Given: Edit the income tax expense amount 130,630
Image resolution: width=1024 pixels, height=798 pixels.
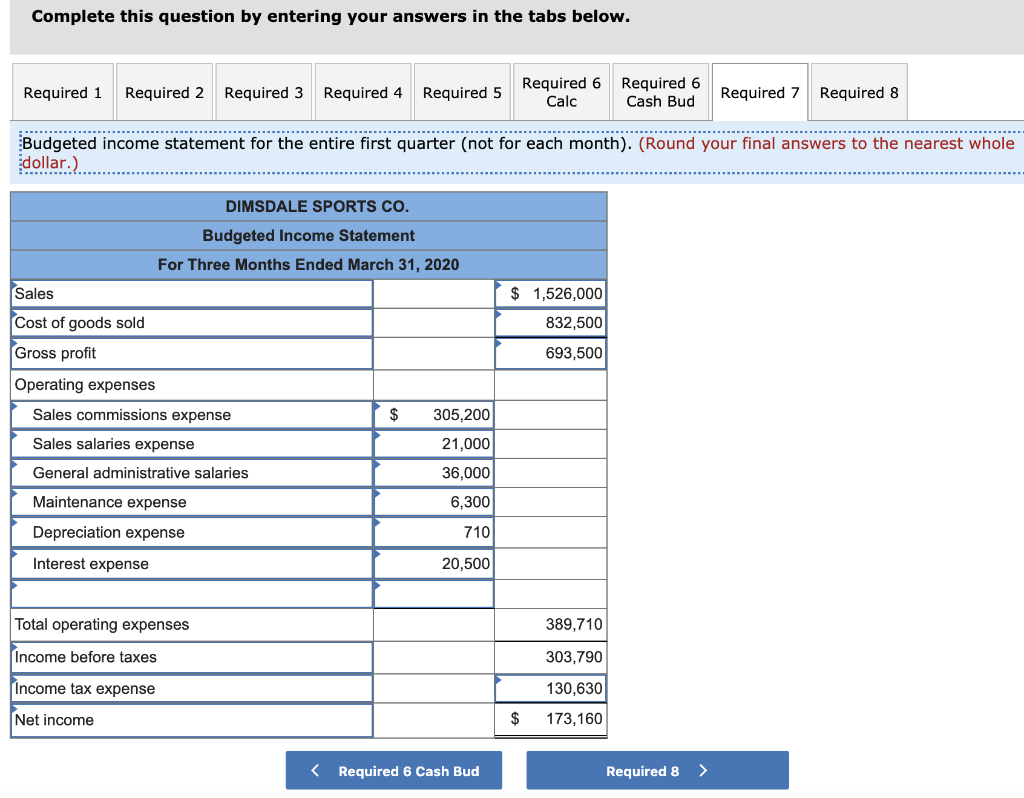Looking at the screenshot, I should (551, 688).
